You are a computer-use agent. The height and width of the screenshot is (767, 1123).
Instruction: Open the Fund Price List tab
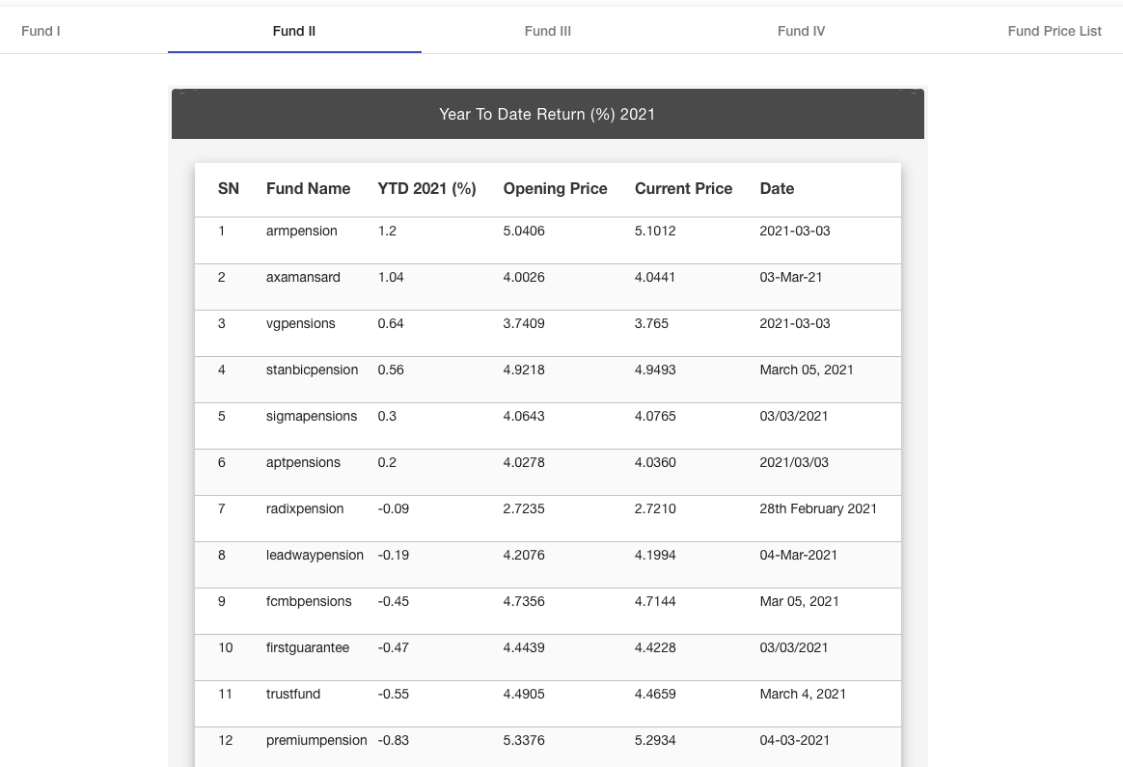[1054, 31]
